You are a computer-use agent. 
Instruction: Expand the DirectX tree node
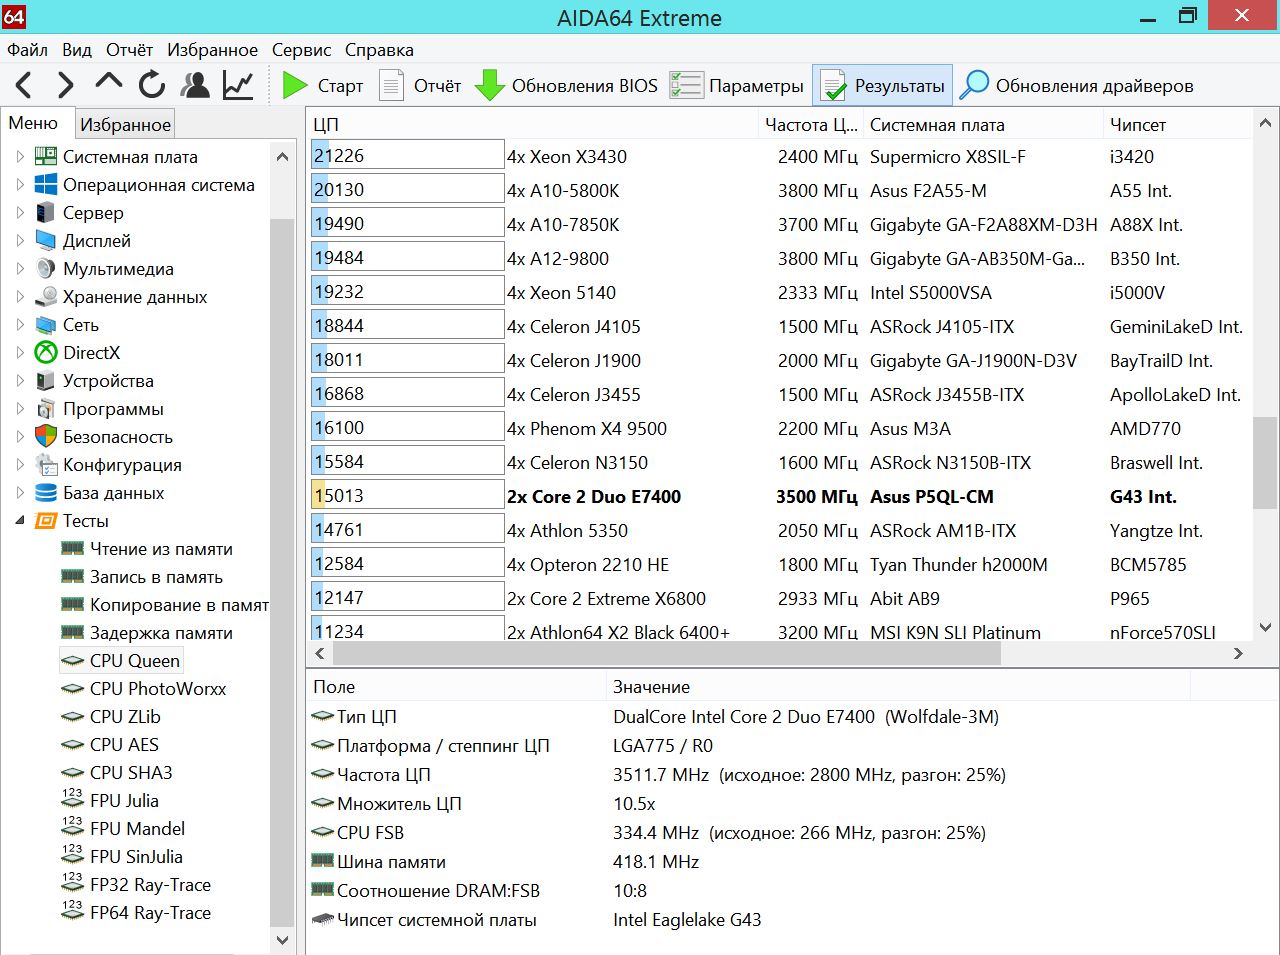coord(20,353)
